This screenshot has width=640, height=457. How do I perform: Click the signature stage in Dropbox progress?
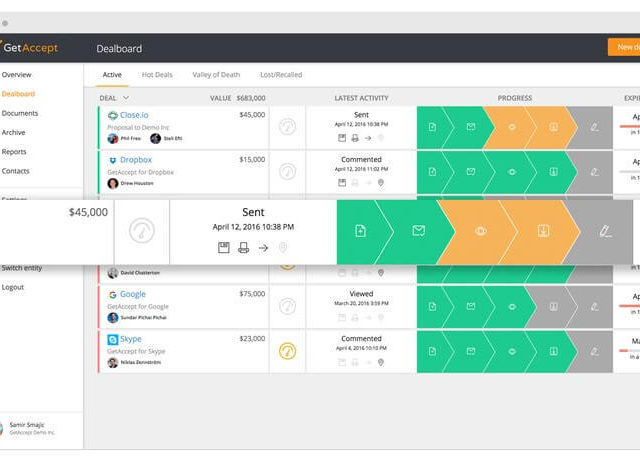click(595, 172)
